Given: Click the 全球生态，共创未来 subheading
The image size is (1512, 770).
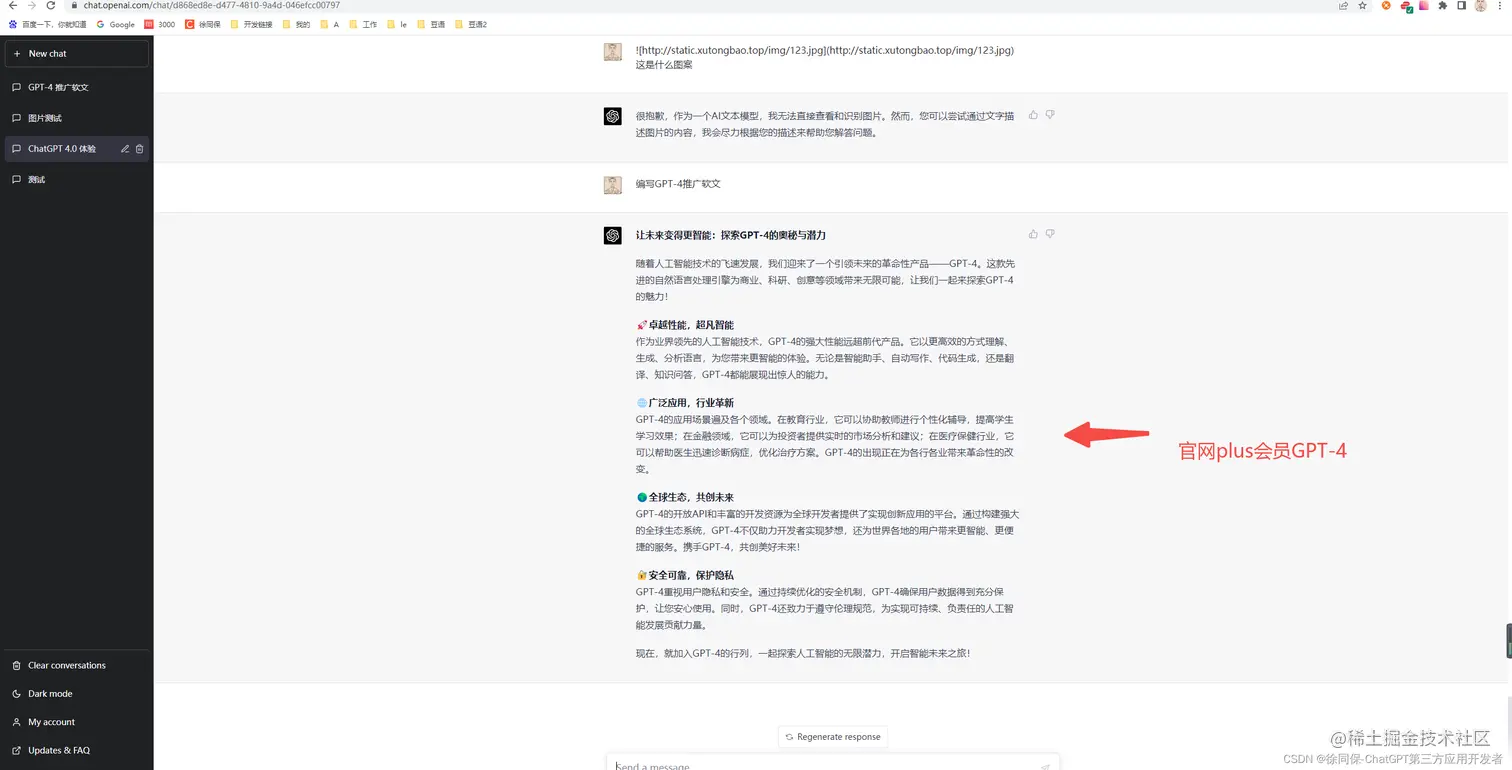Looking at the screenshot, I should [691, 497].
